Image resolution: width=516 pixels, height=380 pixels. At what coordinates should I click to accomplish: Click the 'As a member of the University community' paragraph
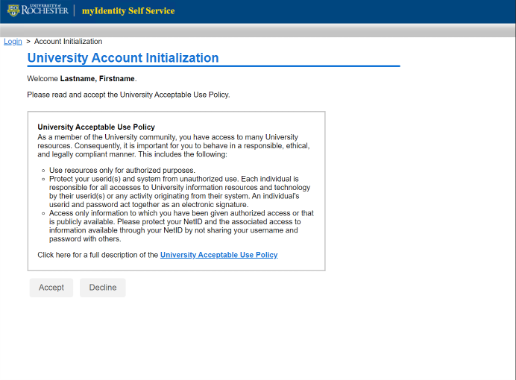[x=174, y=146]
